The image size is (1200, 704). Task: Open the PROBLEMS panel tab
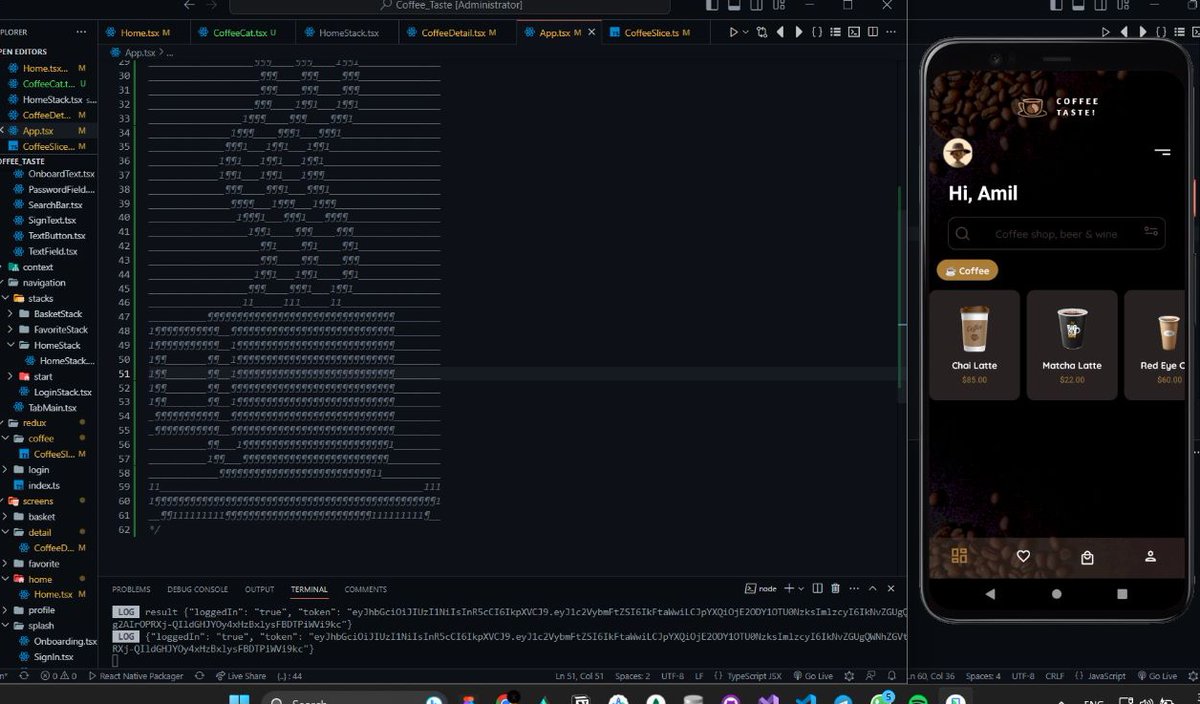[x=131, y=589]
